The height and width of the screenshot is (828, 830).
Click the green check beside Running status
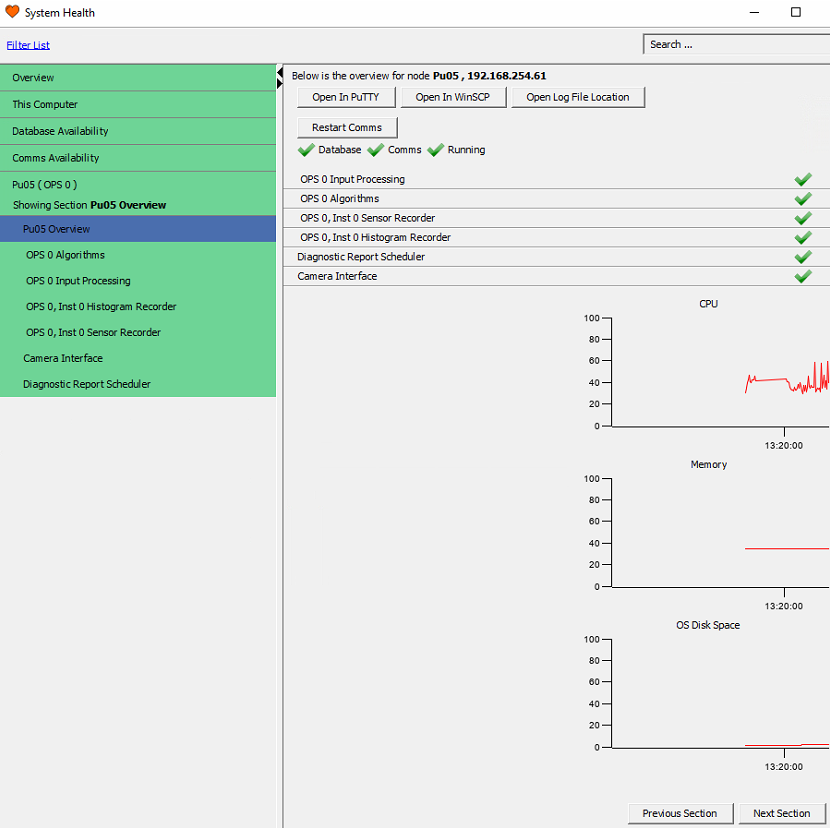tap(436, 150)
